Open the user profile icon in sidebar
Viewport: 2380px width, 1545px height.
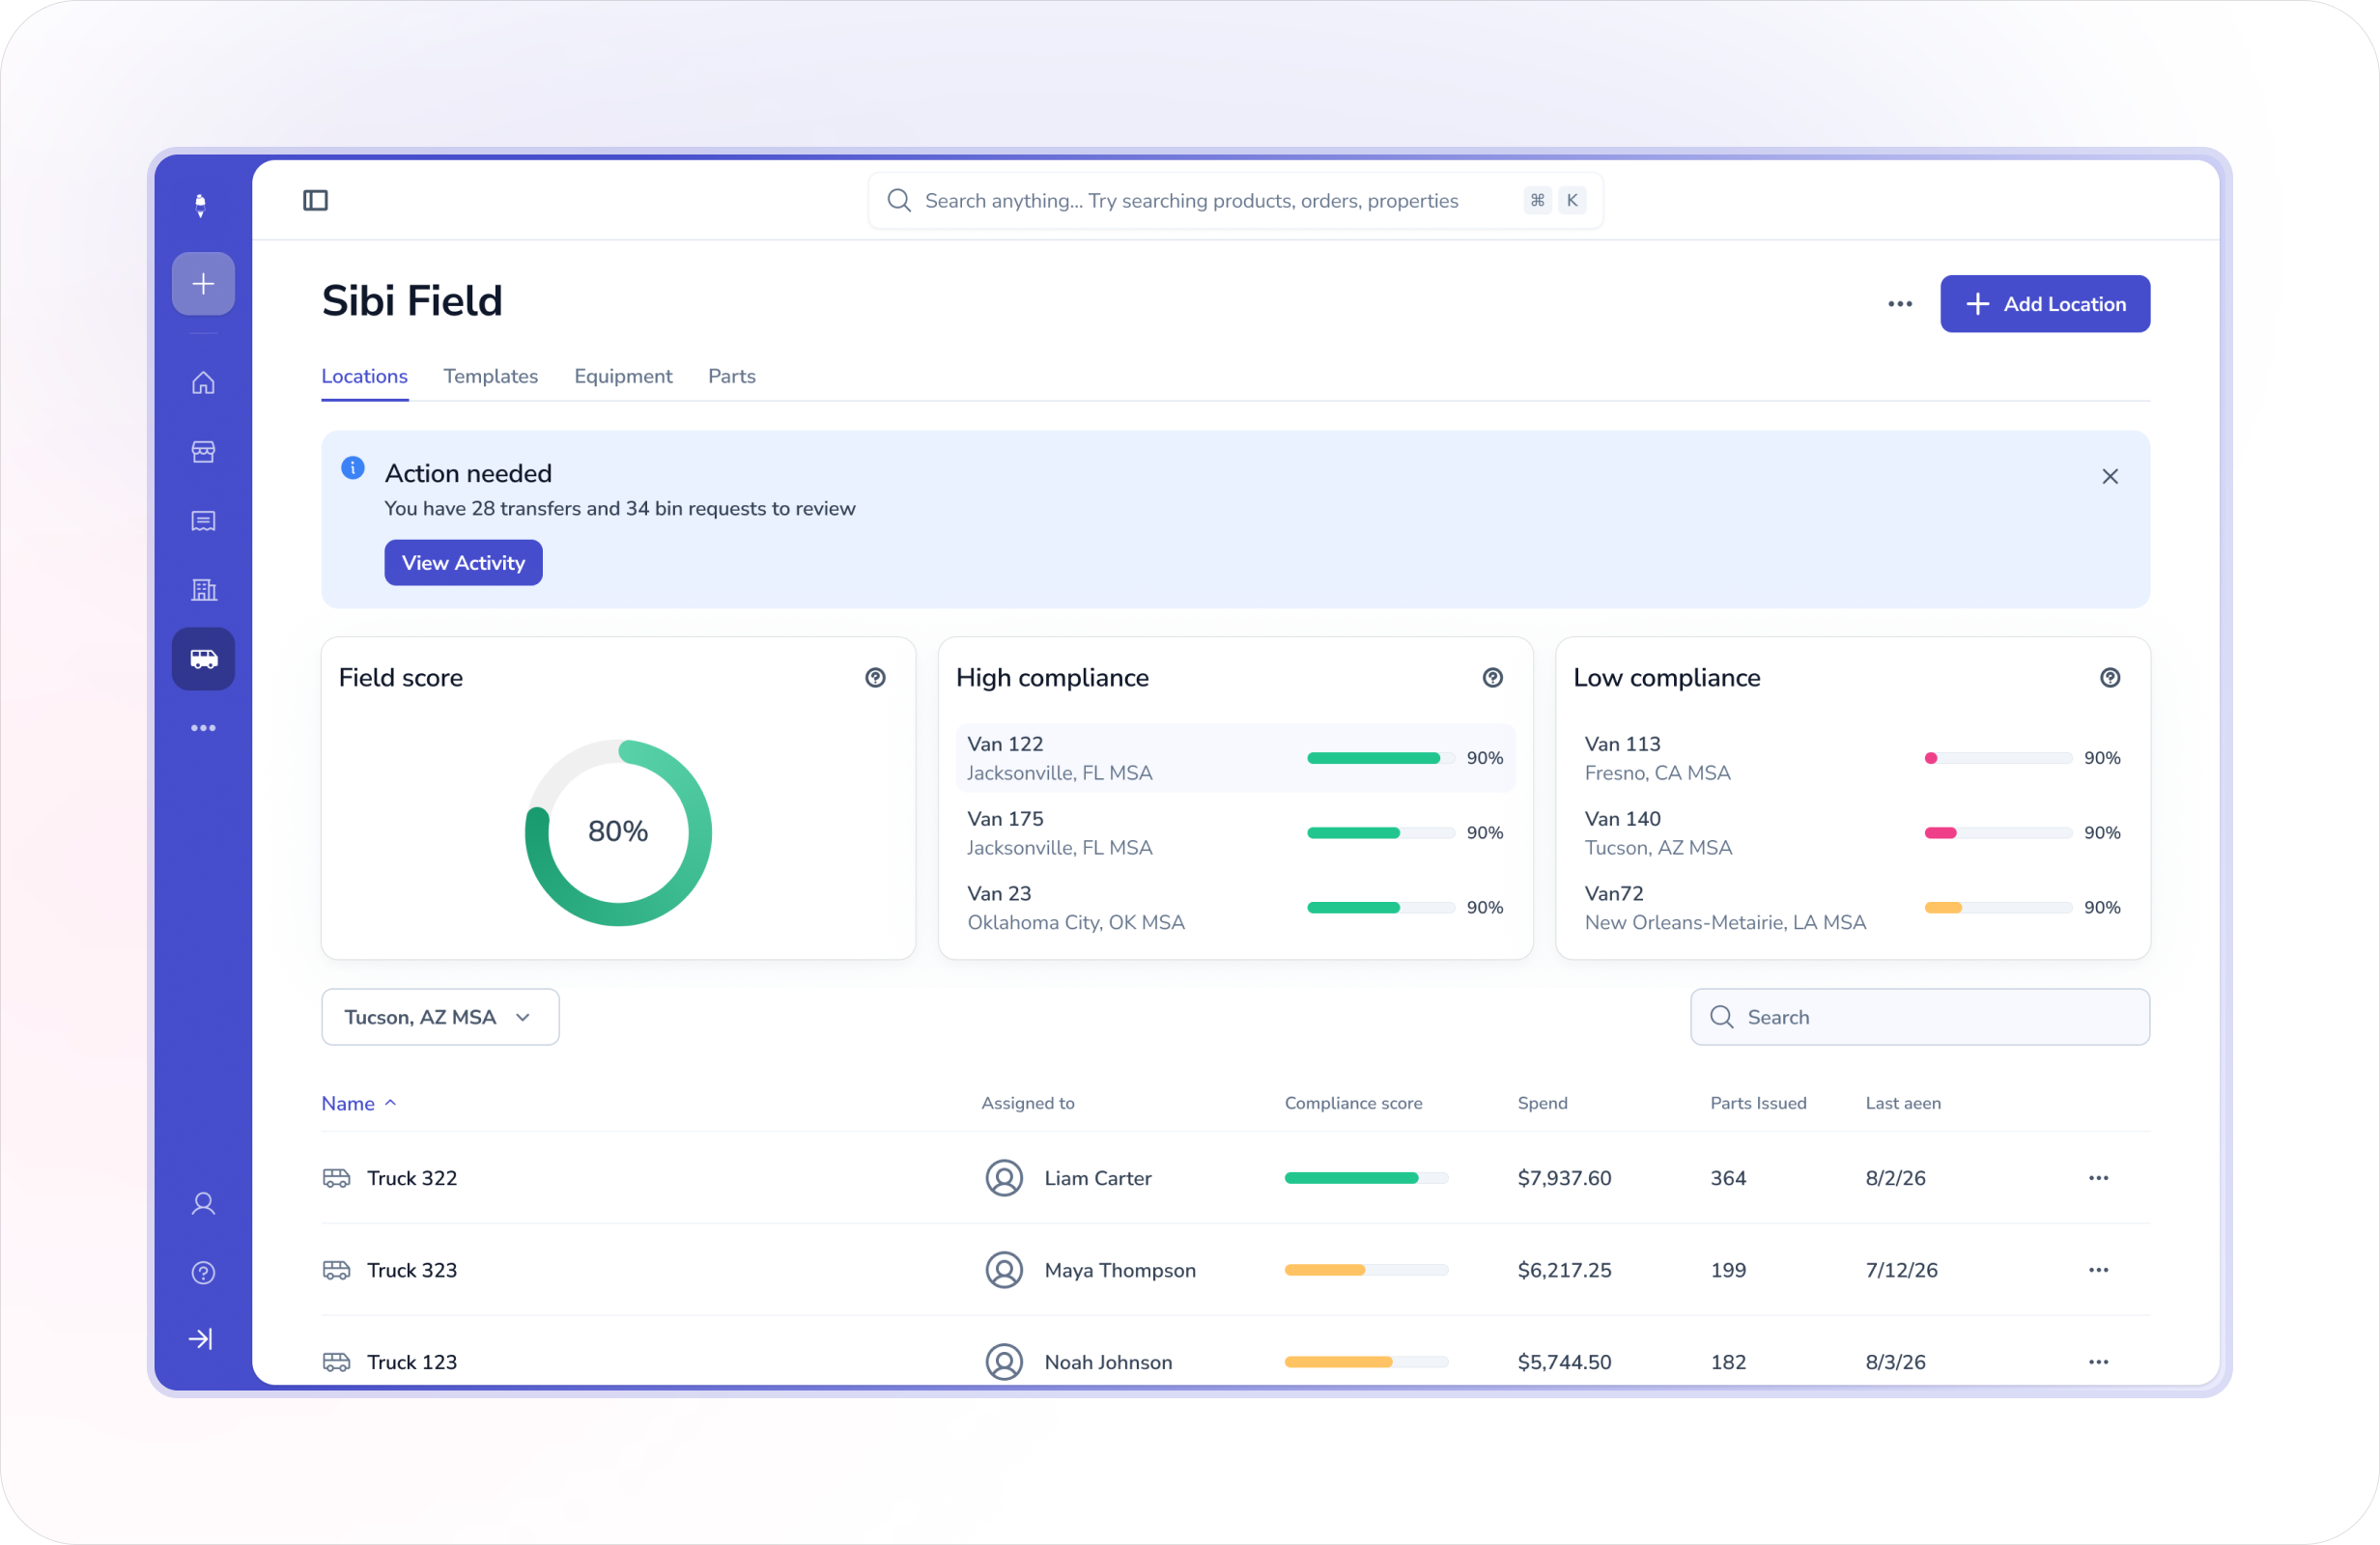203,1203
